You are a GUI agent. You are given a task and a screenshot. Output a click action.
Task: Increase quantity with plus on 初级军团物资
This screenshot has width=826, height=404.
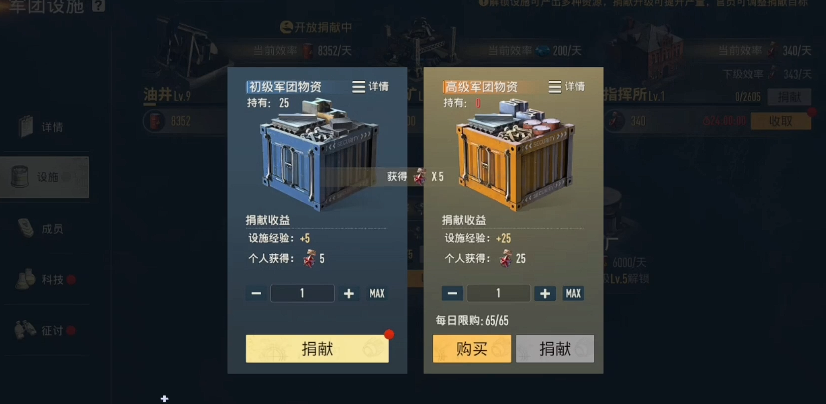[x=349, y=293]
